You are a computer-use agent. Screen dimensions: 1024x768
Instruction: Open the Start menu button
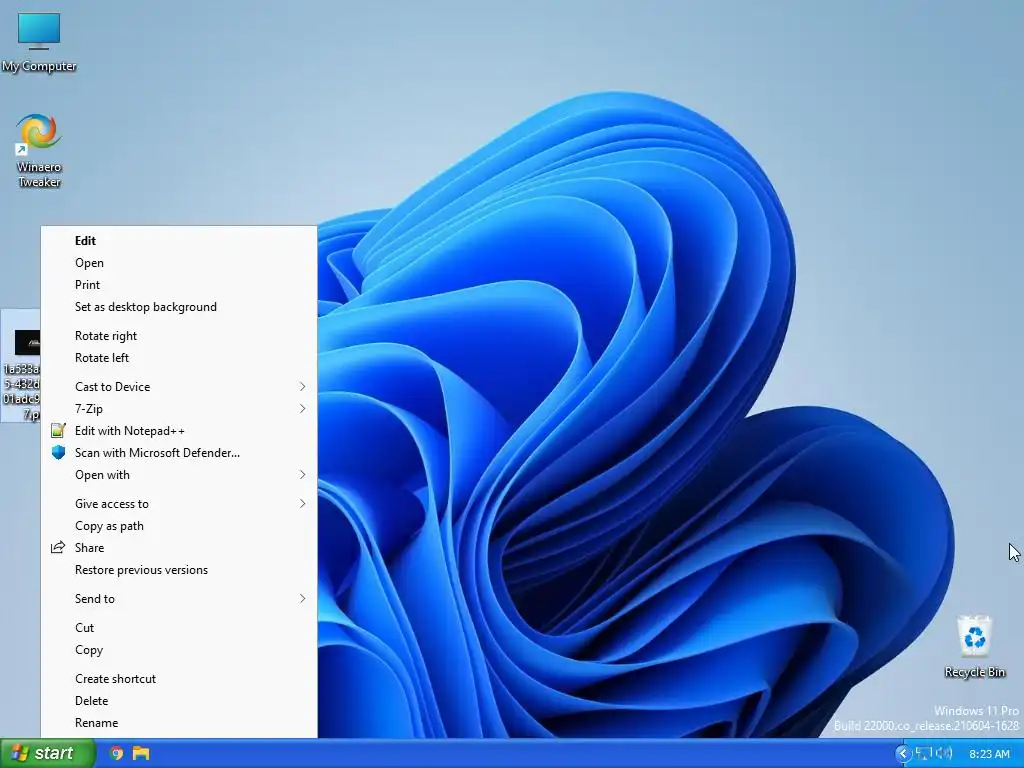click(48, 753)
